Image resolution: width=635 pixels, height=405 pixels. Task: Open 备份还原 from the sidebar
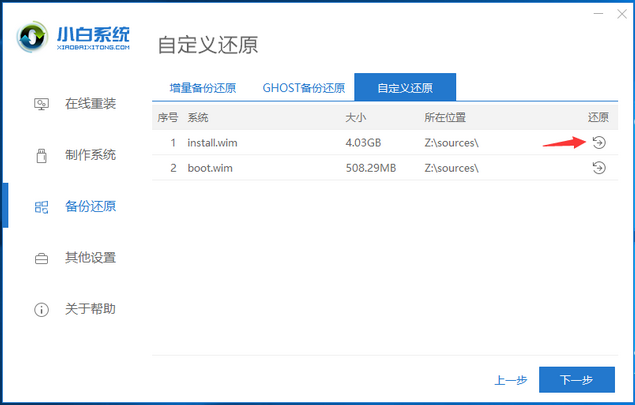90,207
